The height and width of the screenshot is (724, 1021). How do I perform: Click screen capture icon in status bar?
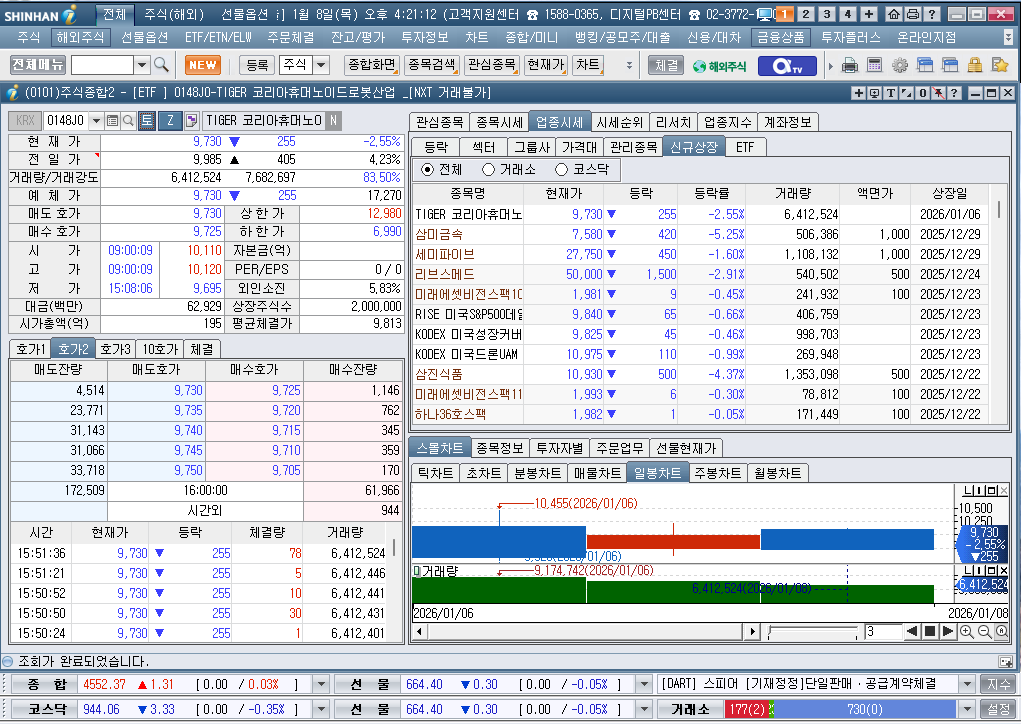pyautogui.click(x=1006, y=661)
